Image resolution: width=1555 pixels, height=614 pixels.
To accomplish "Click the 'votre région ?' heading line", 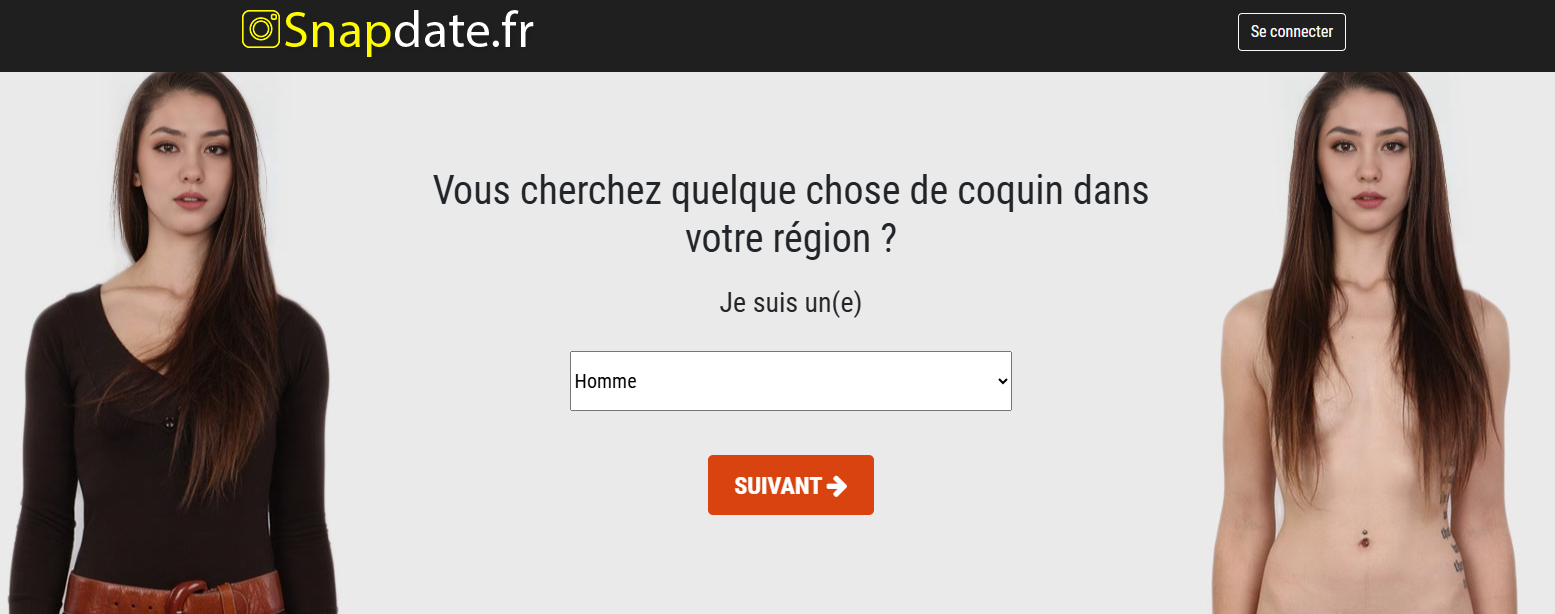I will [790, 240].
